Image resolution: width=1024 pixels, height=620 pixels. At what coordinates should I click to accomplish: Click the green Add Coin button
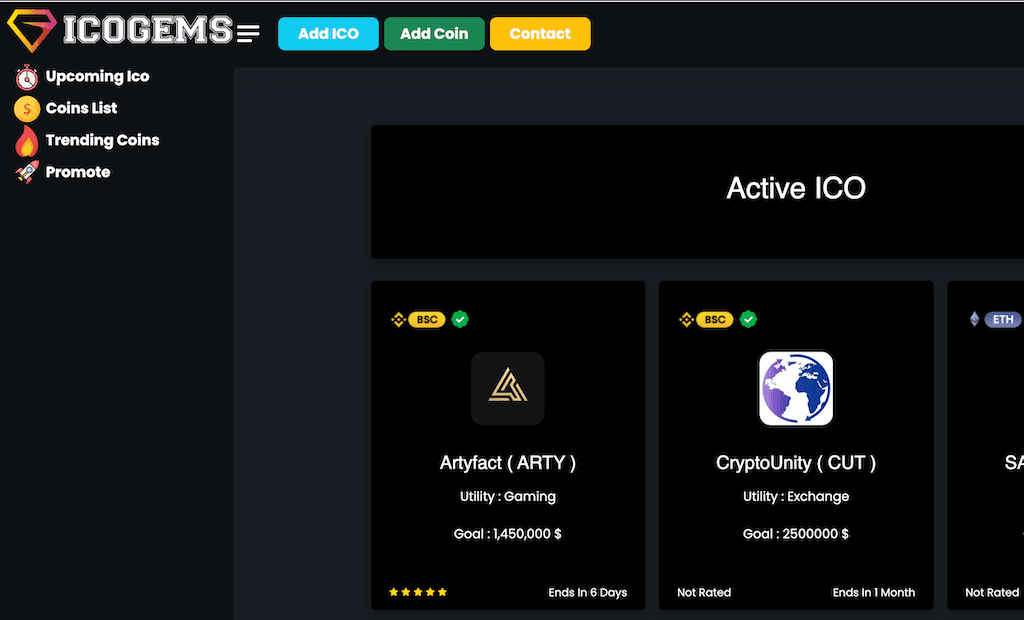pos(434,34)
